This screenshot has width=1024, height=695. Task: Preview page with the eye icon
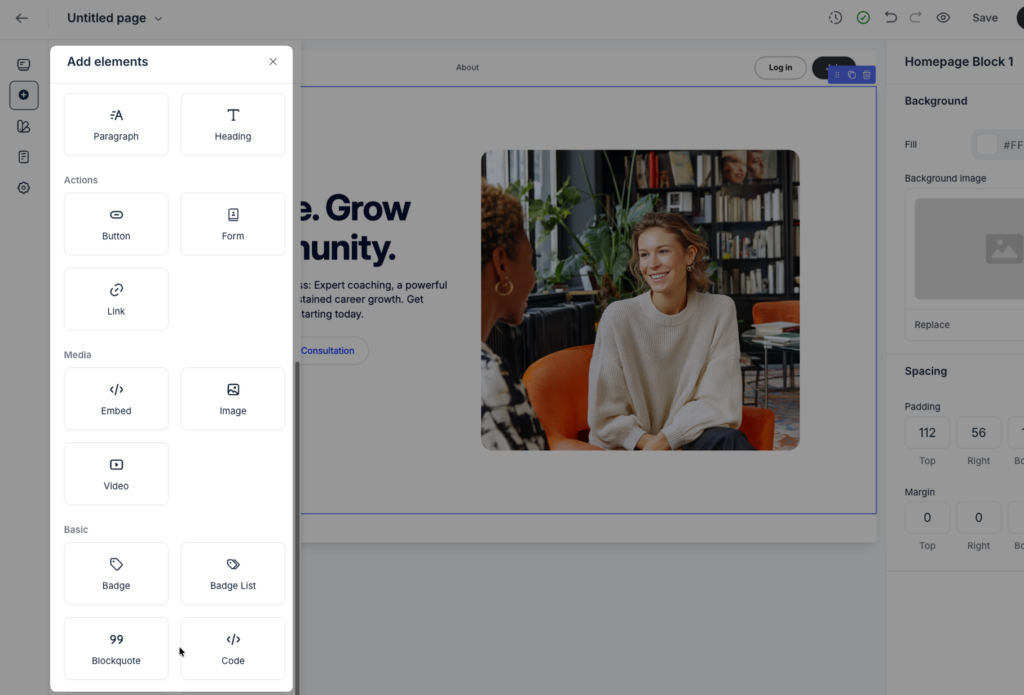click(x=943, y=18)
